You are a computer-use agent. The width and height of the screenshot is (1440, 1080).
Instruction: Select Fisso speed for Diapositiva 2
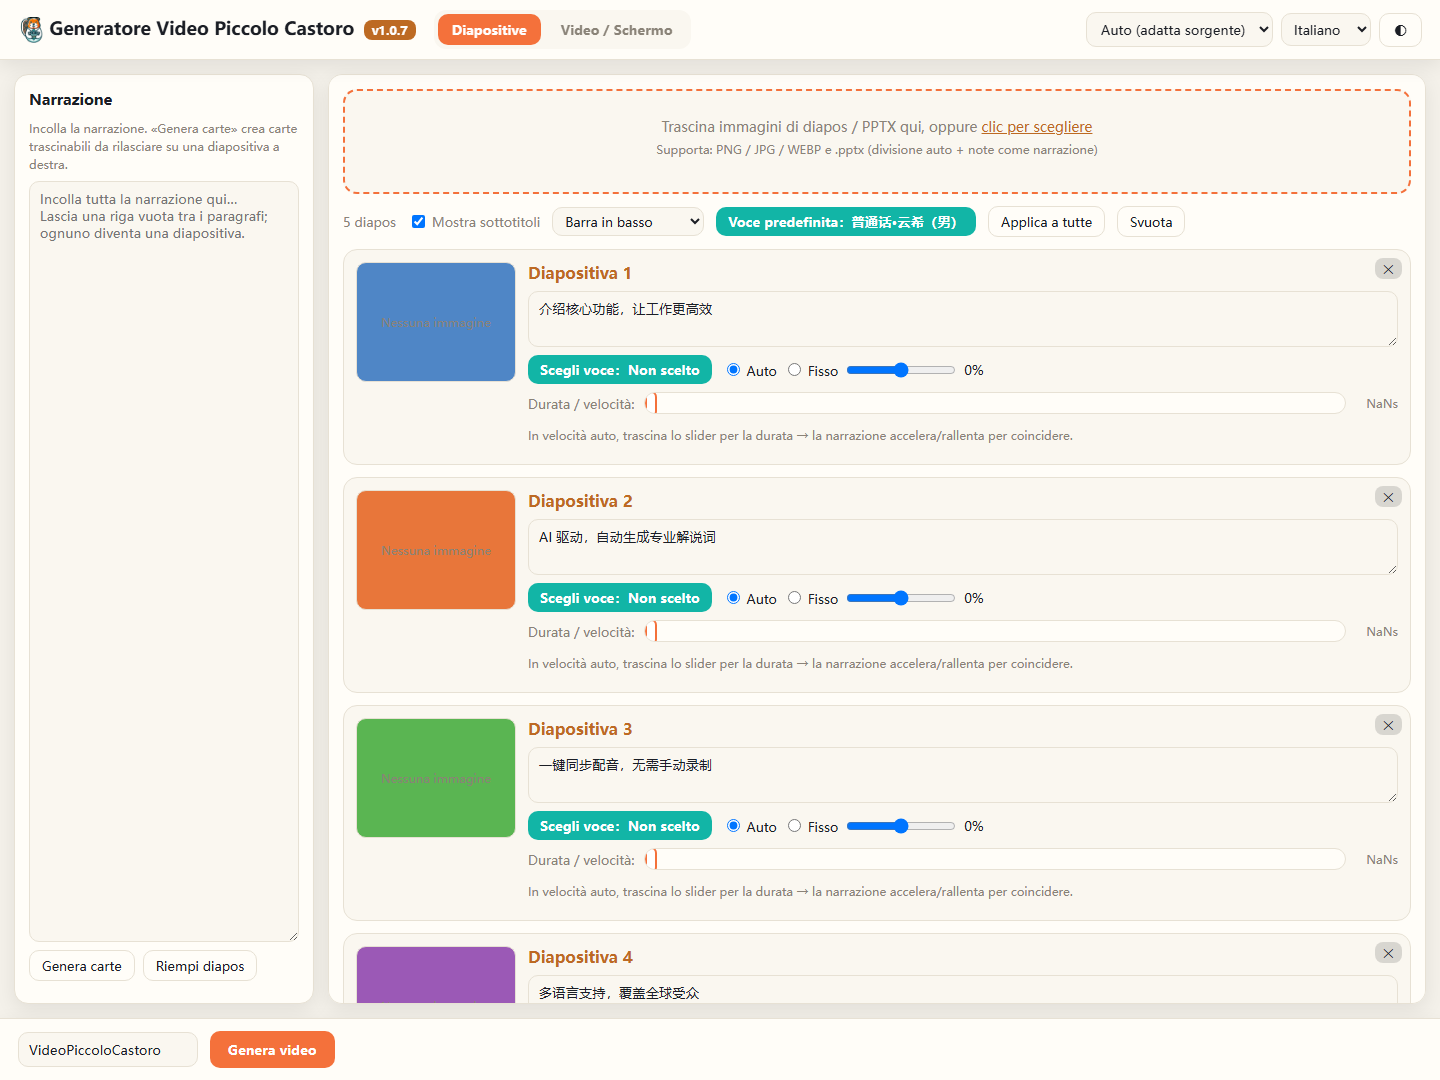pyautogui.click(x=795, y=598)
